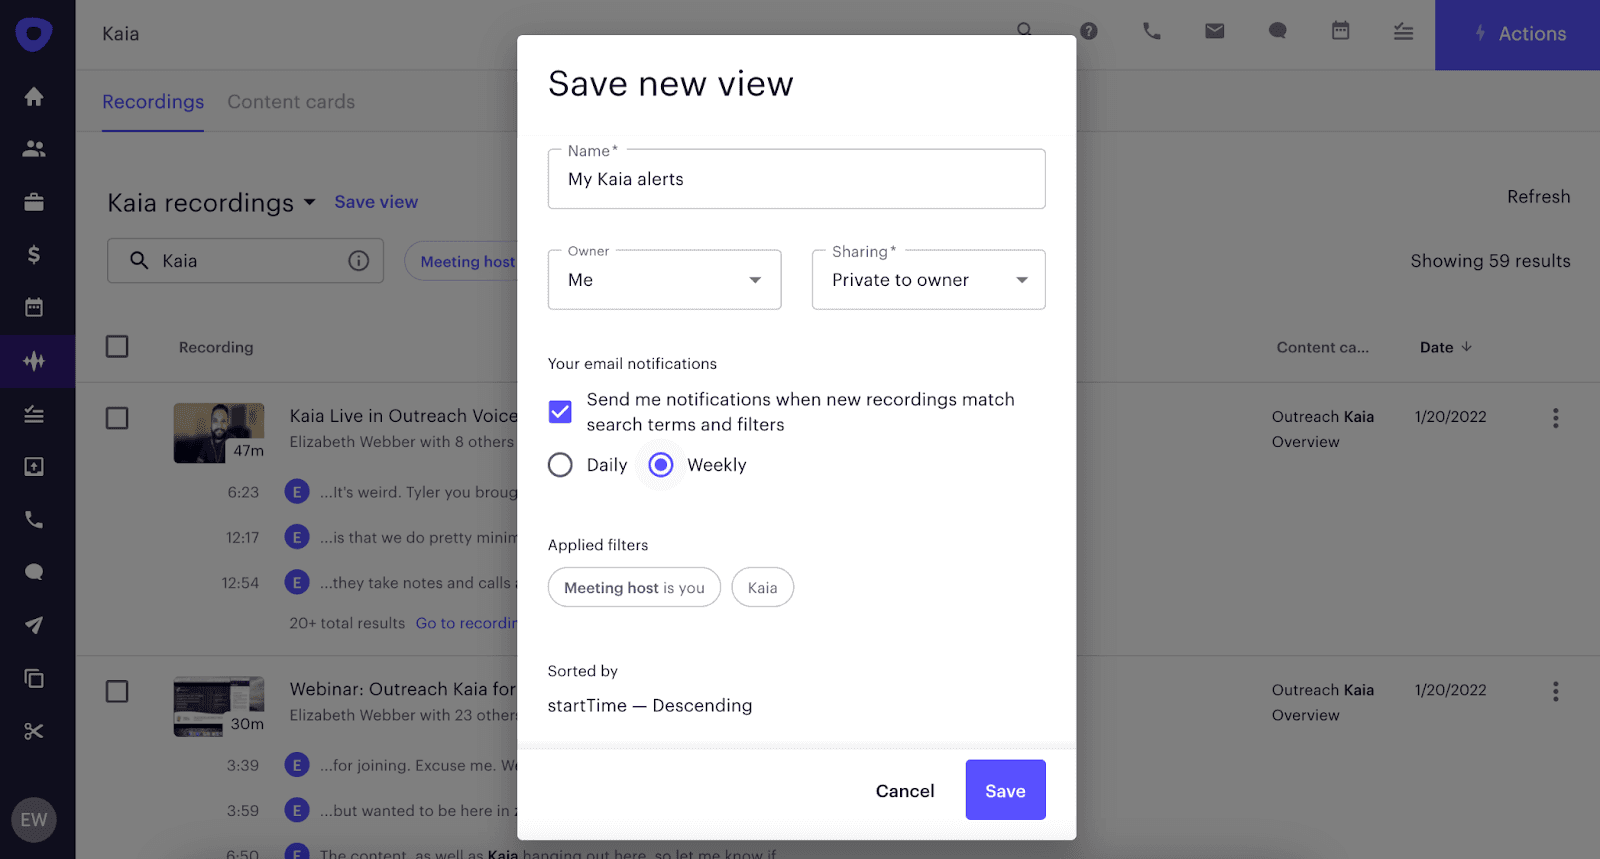Image resolution: width=1600 pixels, height=859 pixels.
Task: Open the scissors Snippets sidebar icon
Action: pyautogui.click(x=34, y=731)
